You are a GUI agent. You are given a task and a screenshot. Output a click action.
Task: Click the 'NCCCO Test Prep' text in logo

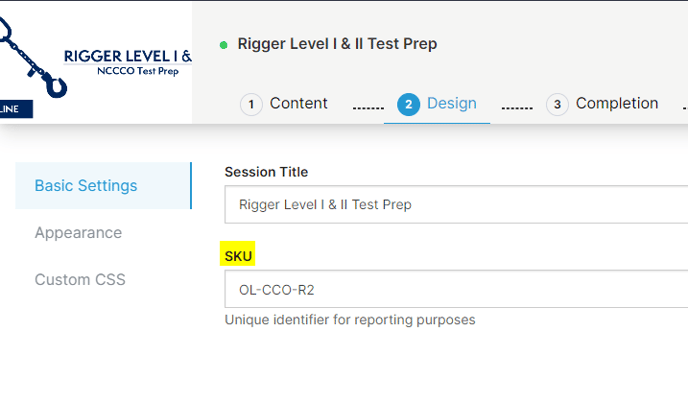coord(137,73)
